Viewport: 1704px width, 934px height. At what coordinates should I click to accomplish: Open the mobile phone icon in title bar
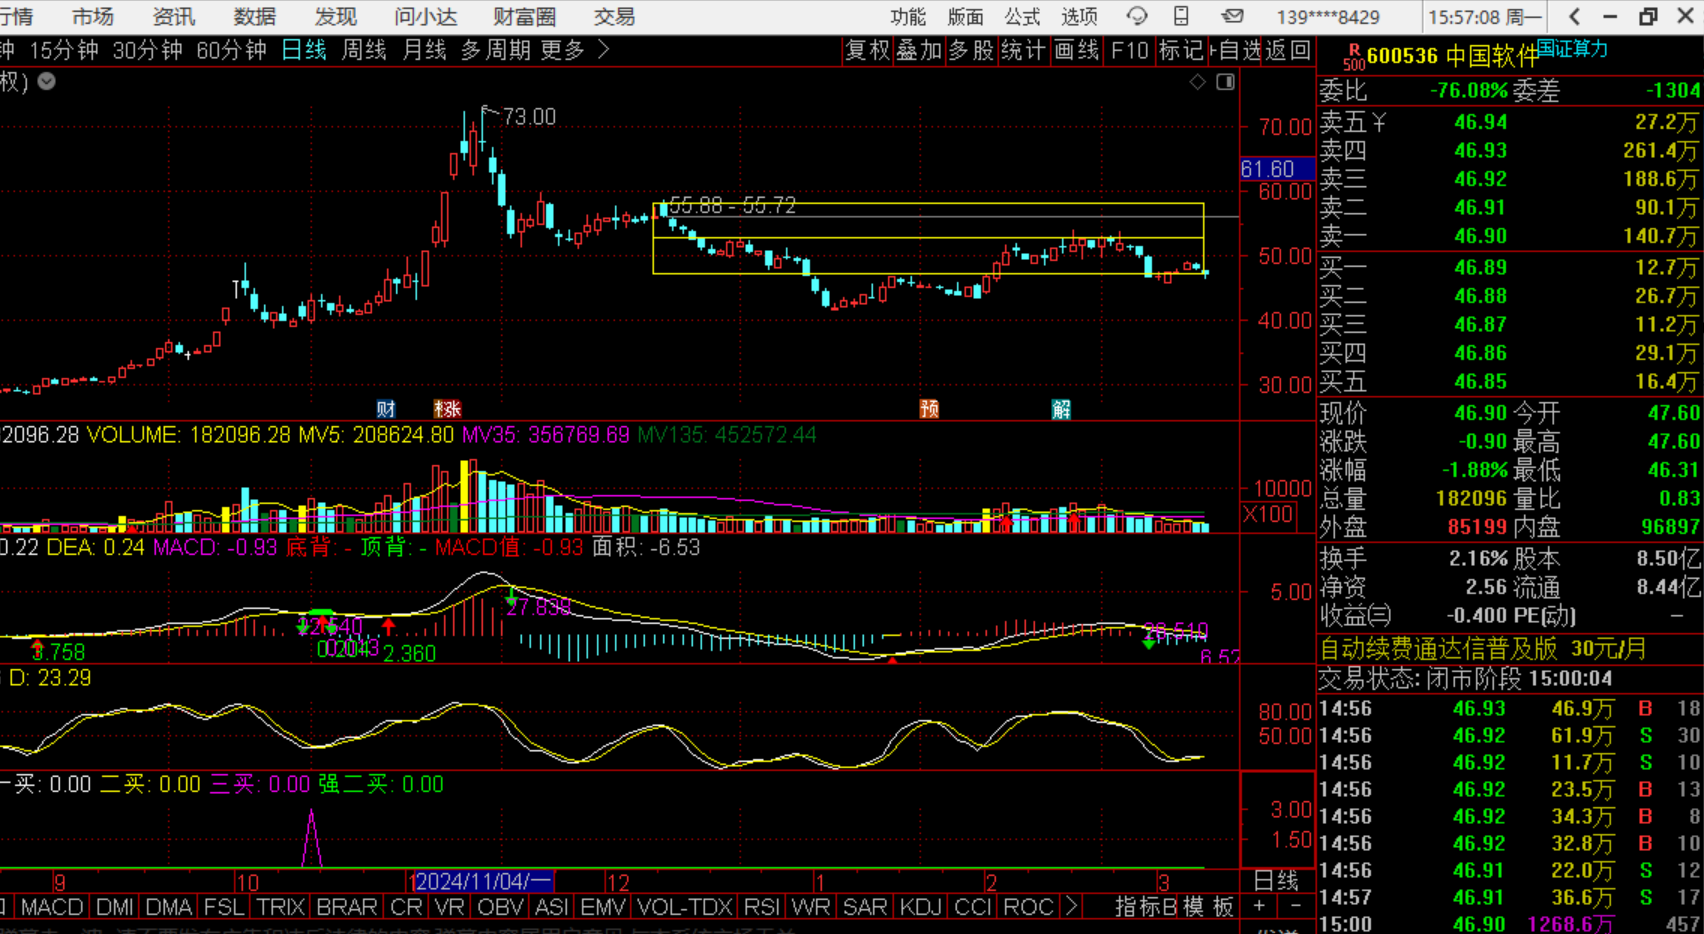(1181, 16)
